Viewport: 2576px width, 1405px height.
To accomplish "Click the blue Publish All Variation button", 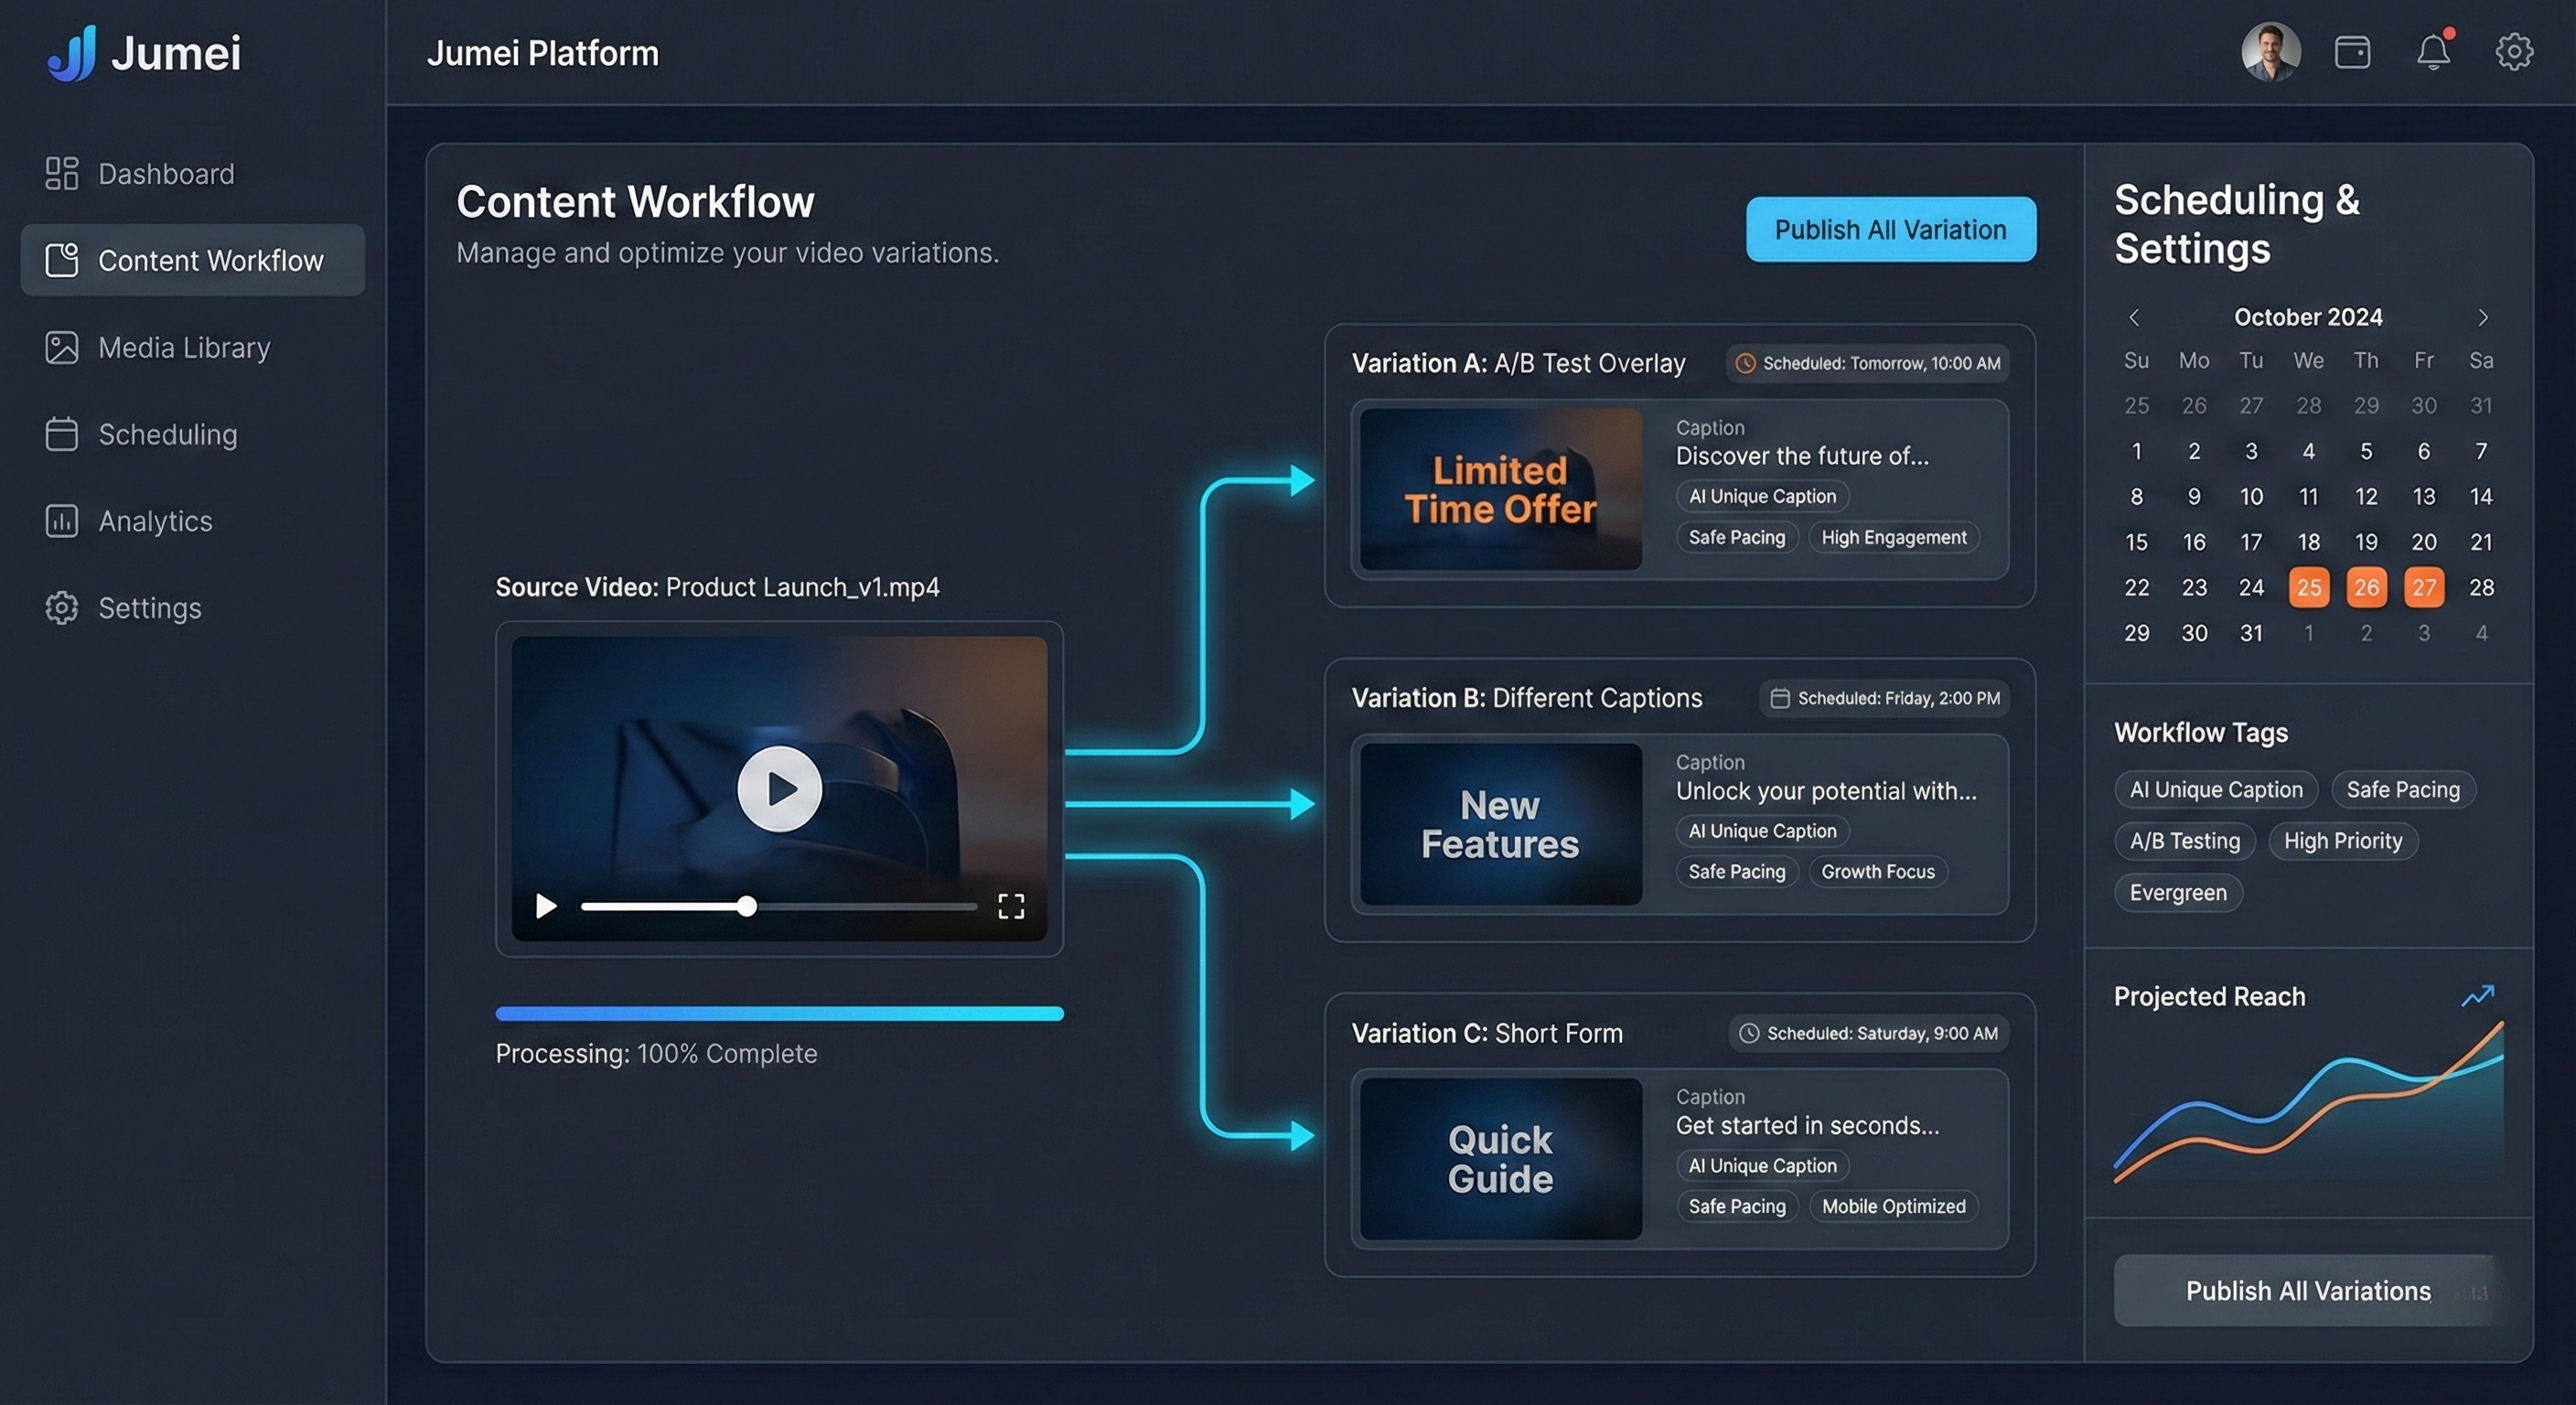I will click(1890, 230).
